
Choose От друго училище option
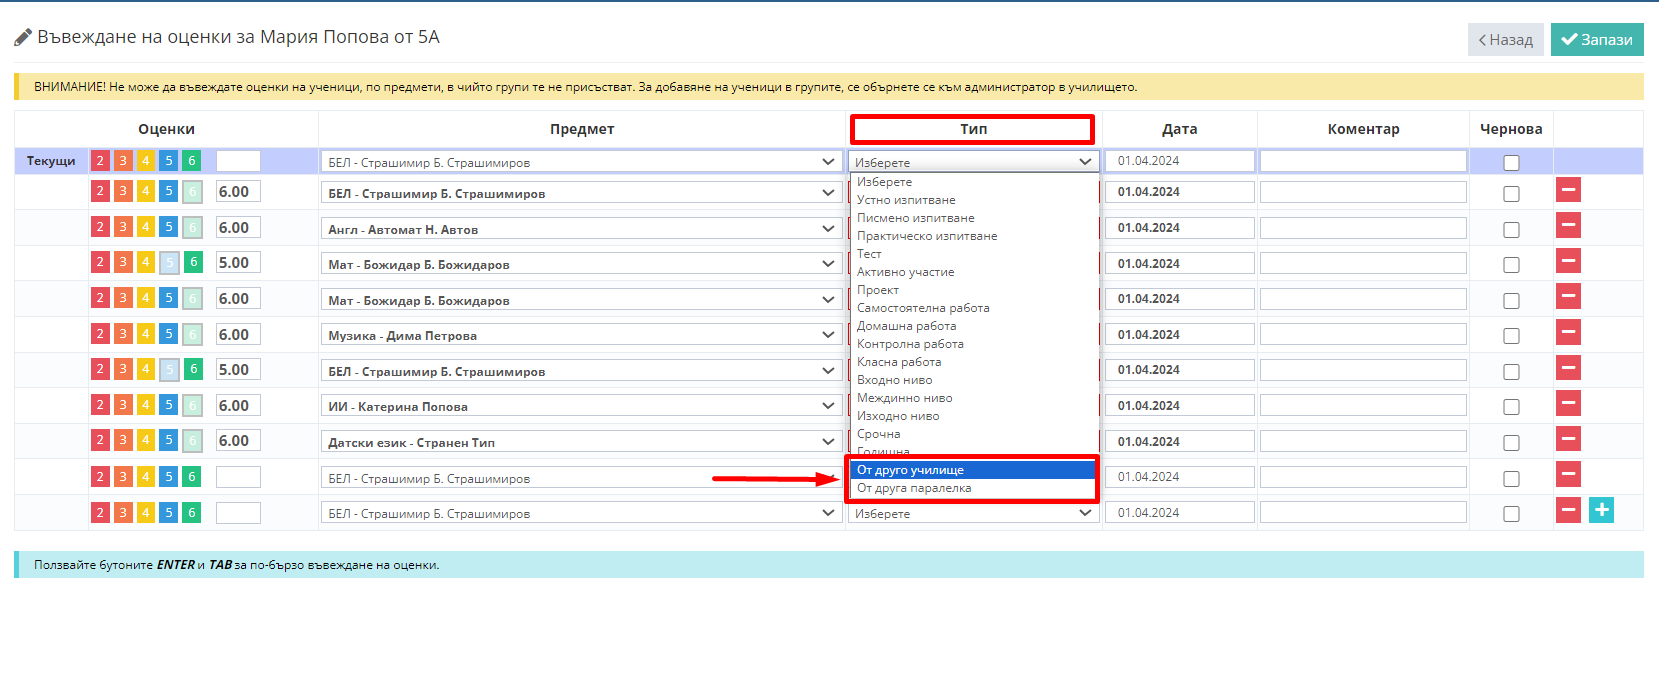pos(974,470)
